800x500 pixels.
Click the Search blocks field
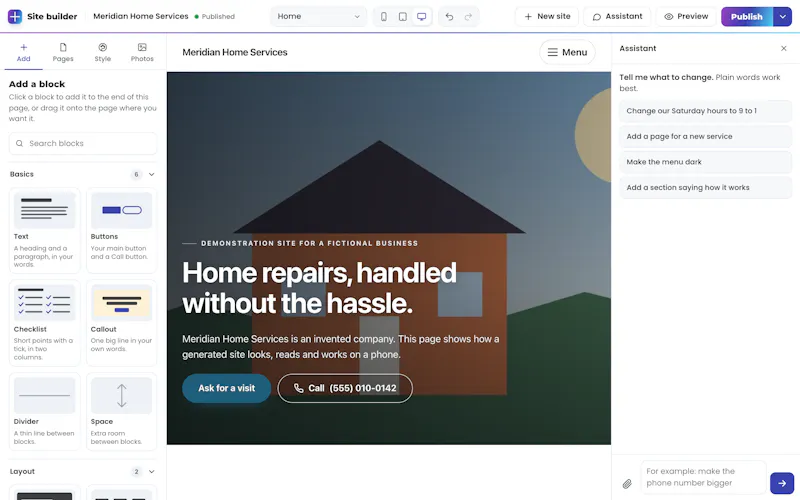point(83,143)
